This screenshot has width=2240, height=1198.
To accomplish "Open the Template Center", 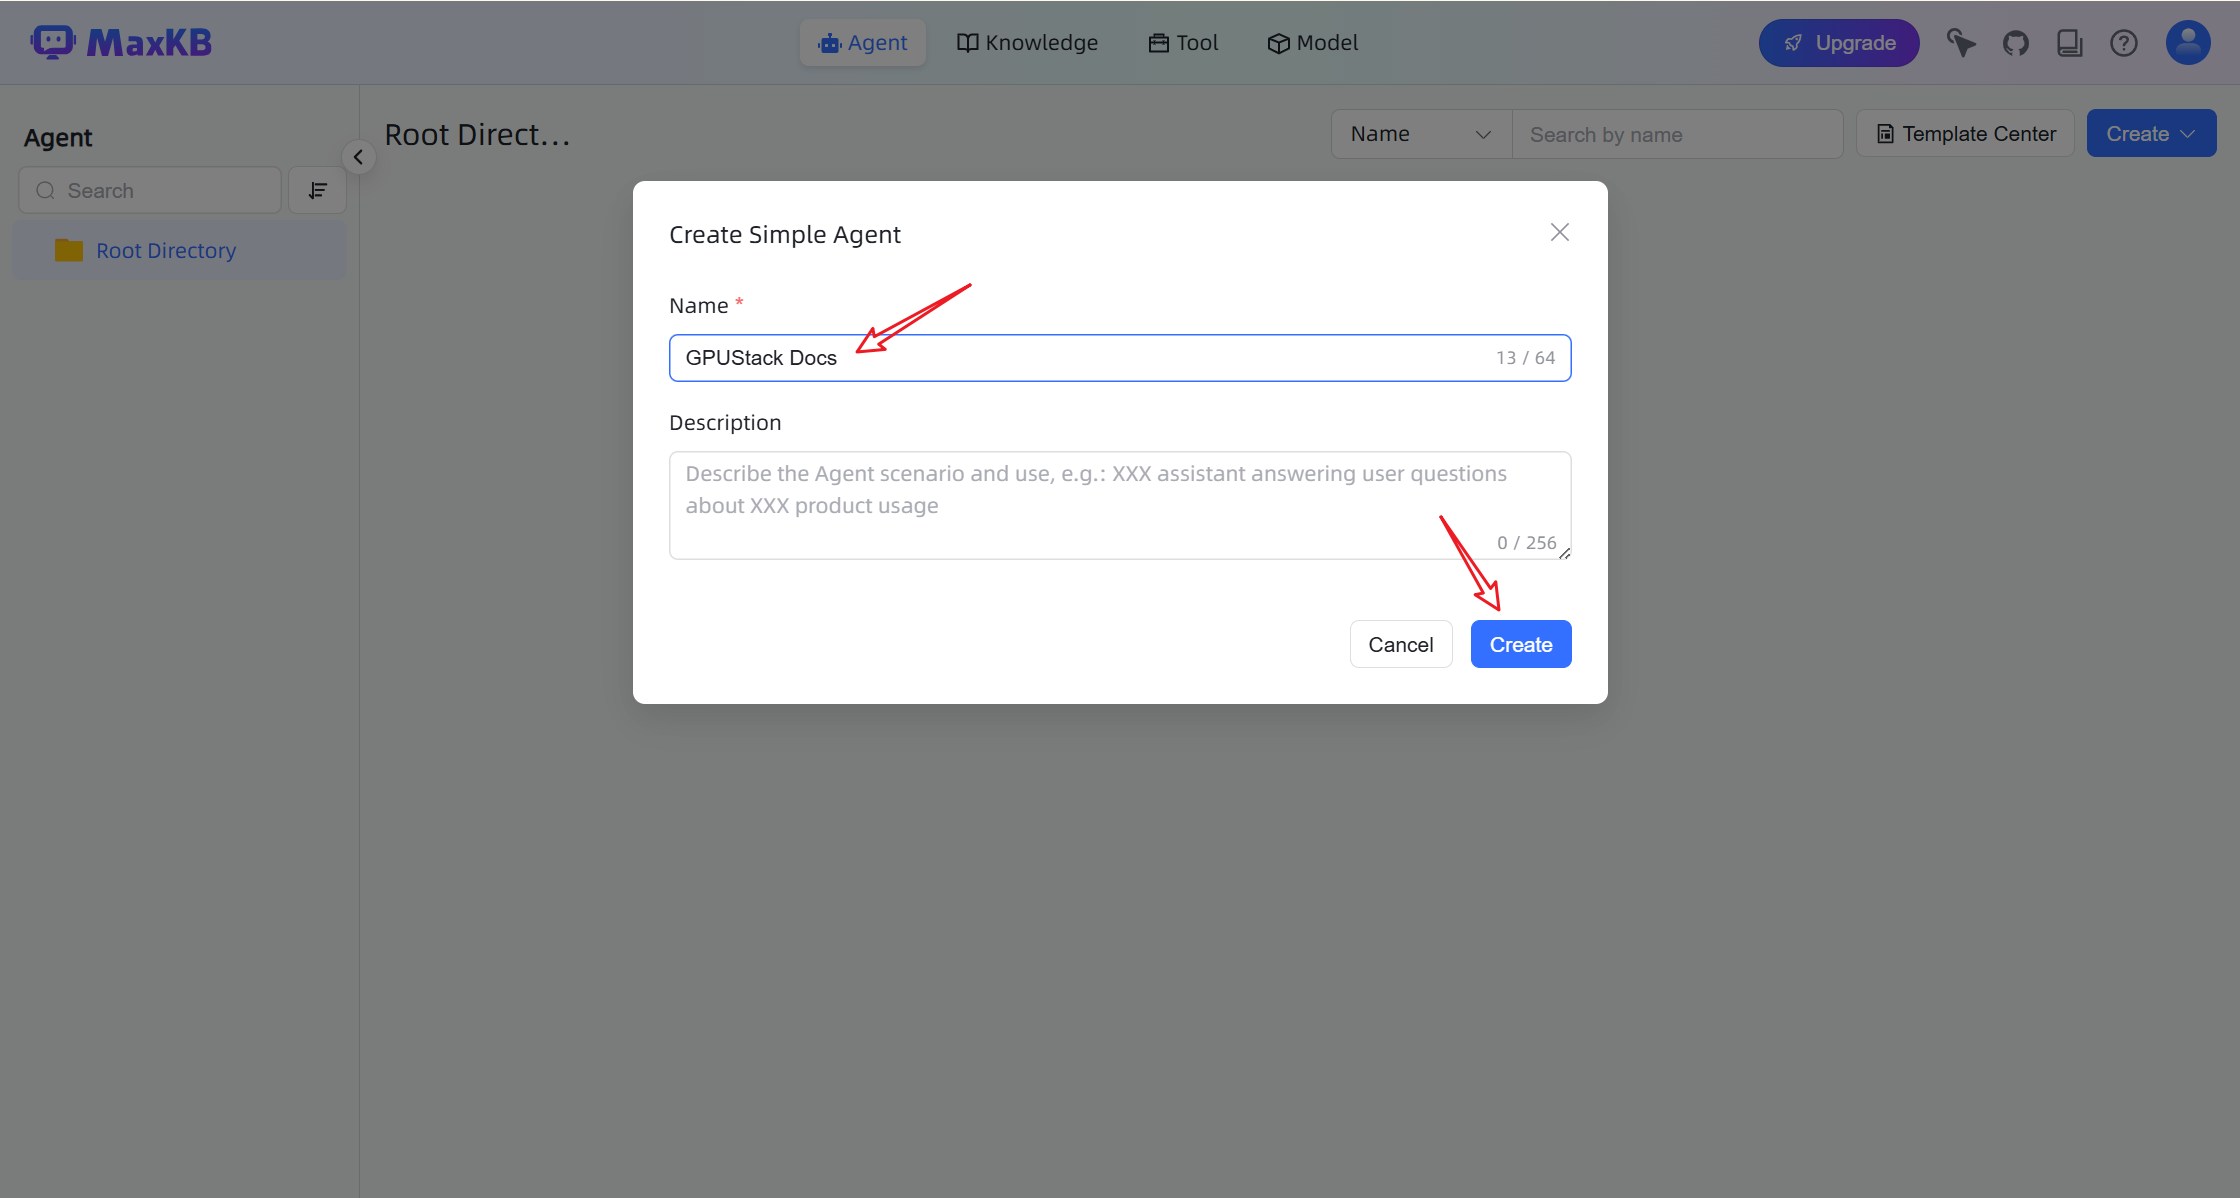I will 1965,134.
